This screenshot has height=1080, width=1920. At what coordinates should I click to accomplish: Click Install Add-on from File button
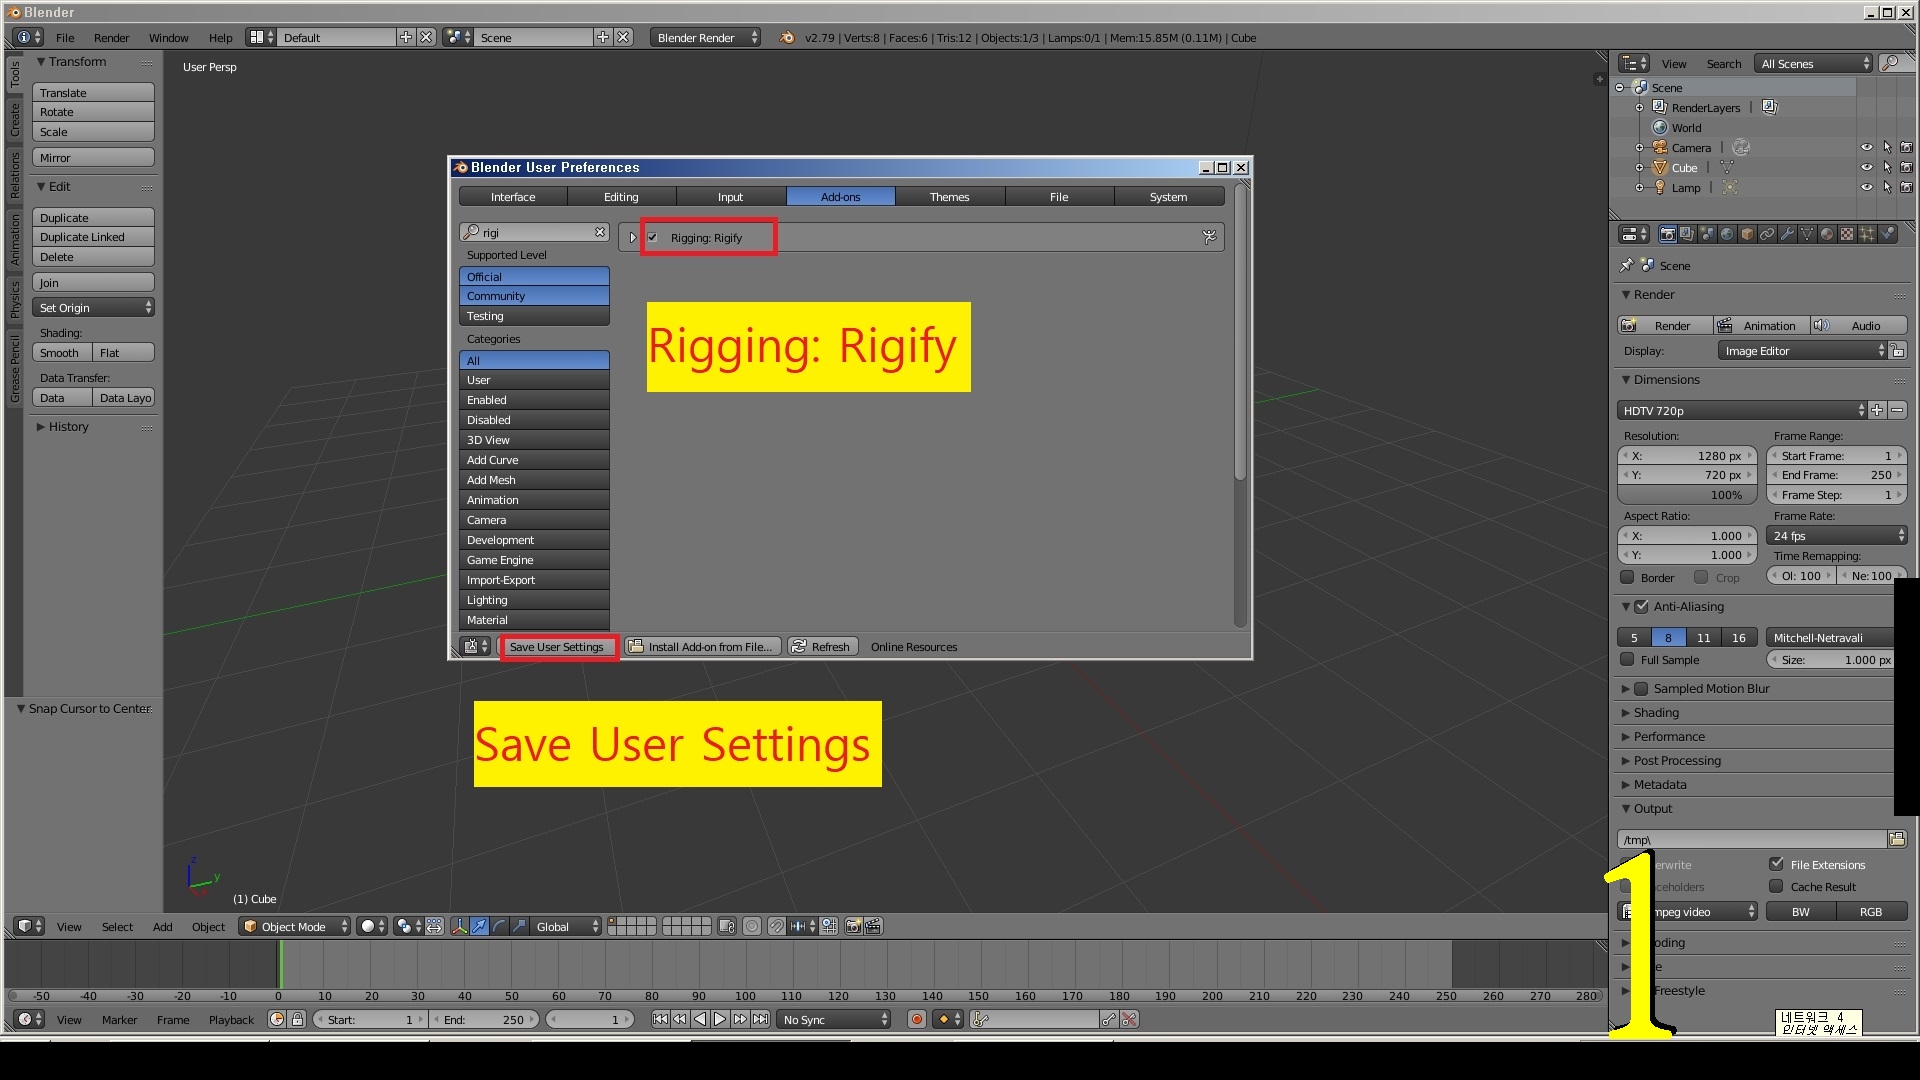(x=703, y=646)
